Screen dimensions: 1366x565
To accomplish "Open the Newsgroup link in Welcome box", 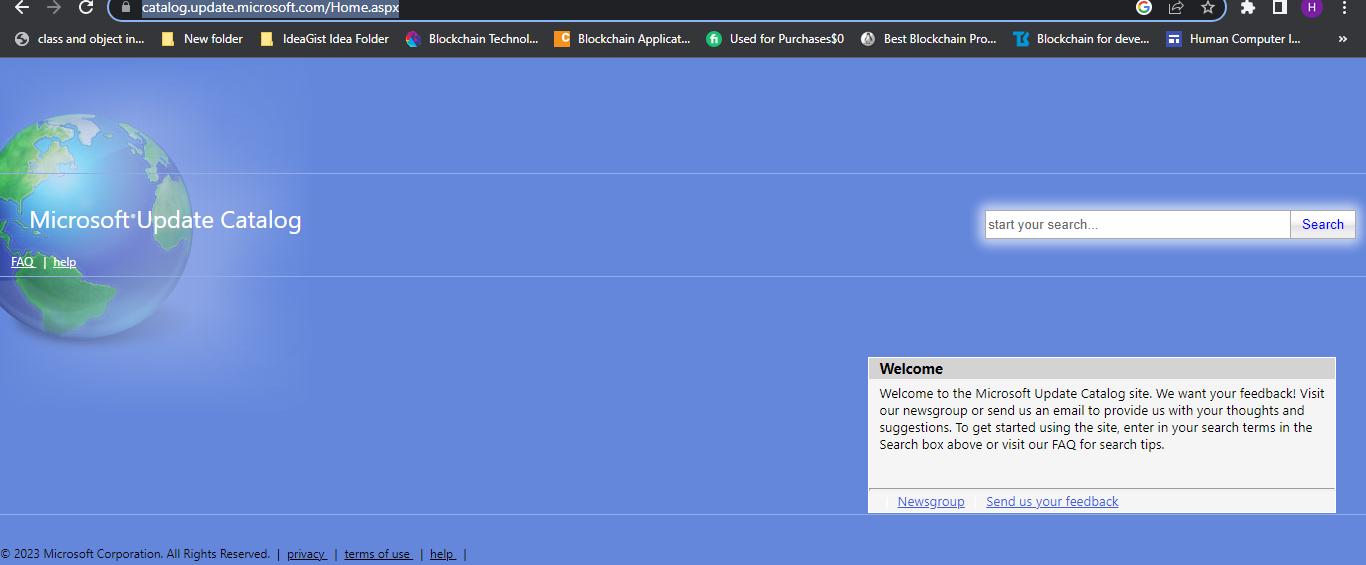I will click(930, 502).
